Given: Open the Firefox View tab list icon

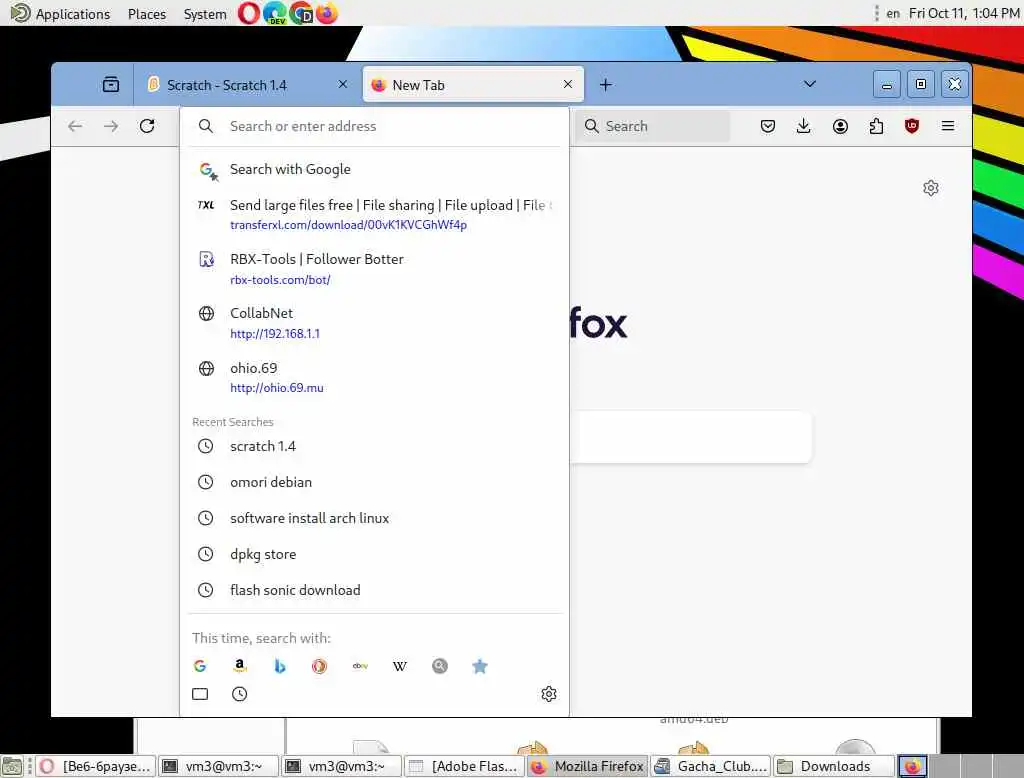Looking at the screenshot, I should (111, 84).
